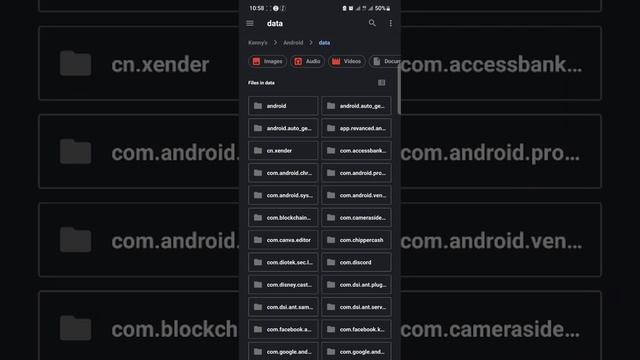Open the three-dot overflow menu
The width and height of the screenshot is (640, 360).
[x=391, y=23]
